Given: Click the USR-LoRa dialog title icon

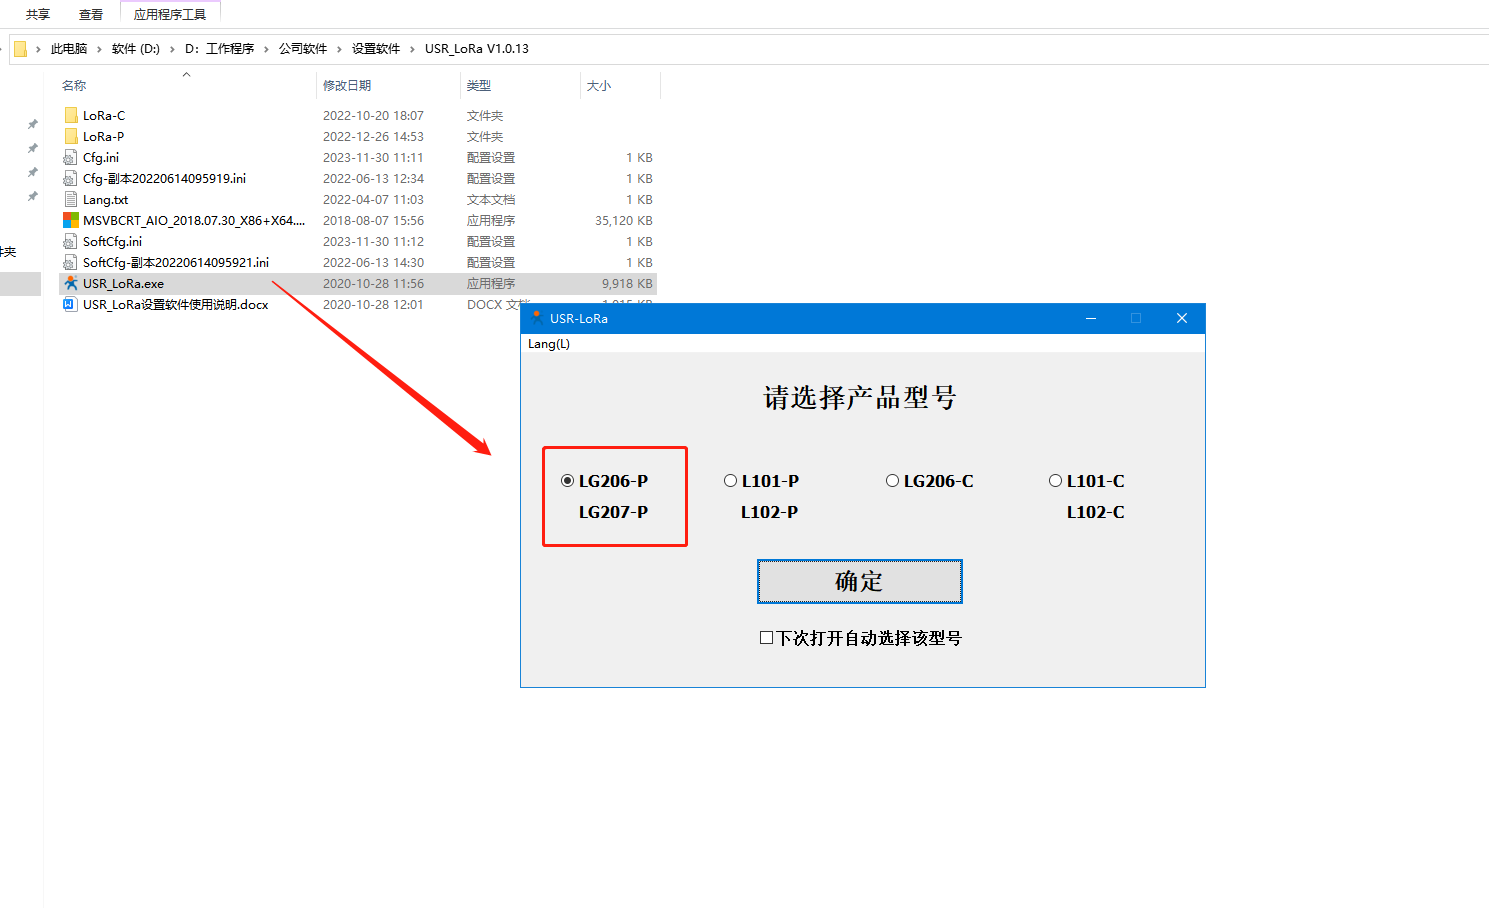Looking at the screenshot, I should pos(537,318).
